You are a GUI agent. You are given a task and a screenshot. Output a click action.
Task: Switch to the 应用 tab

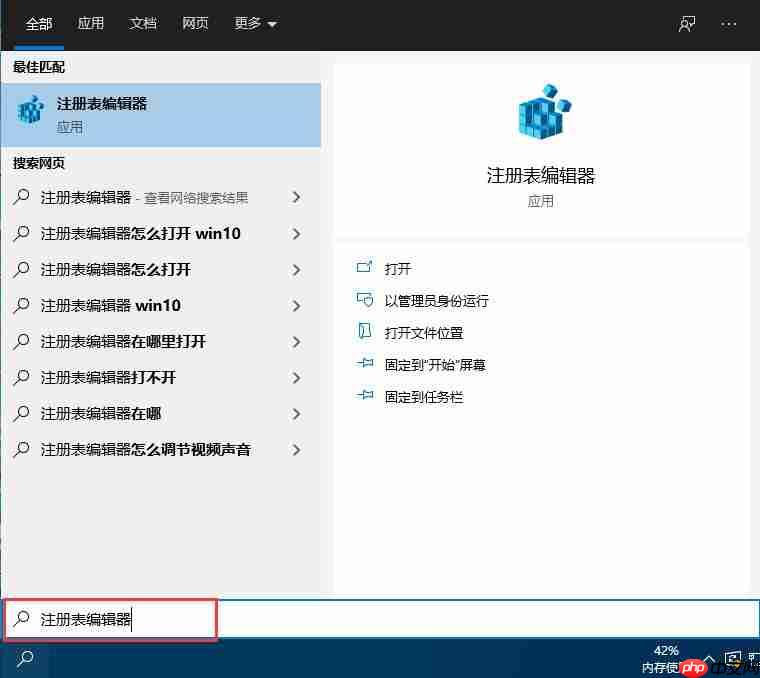(x=91, y=23)
